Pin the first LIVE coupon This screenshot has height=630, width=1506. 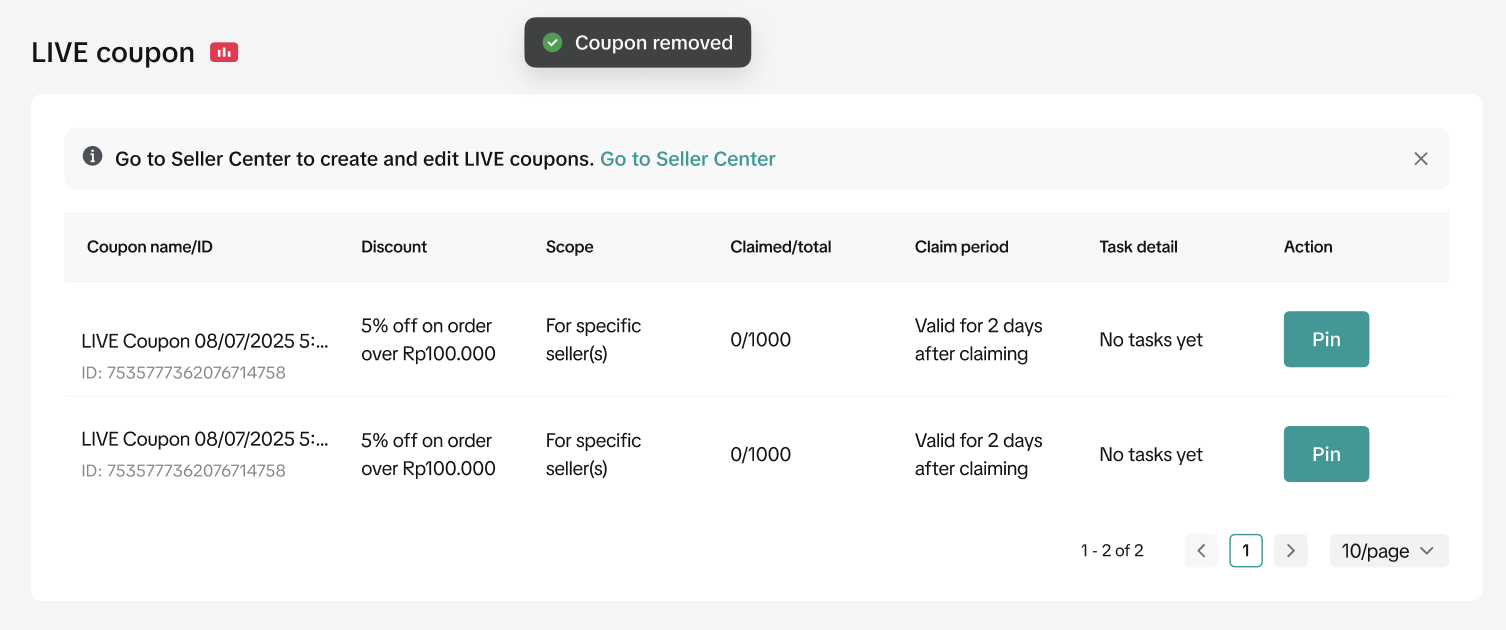(x=1326, y=340)
